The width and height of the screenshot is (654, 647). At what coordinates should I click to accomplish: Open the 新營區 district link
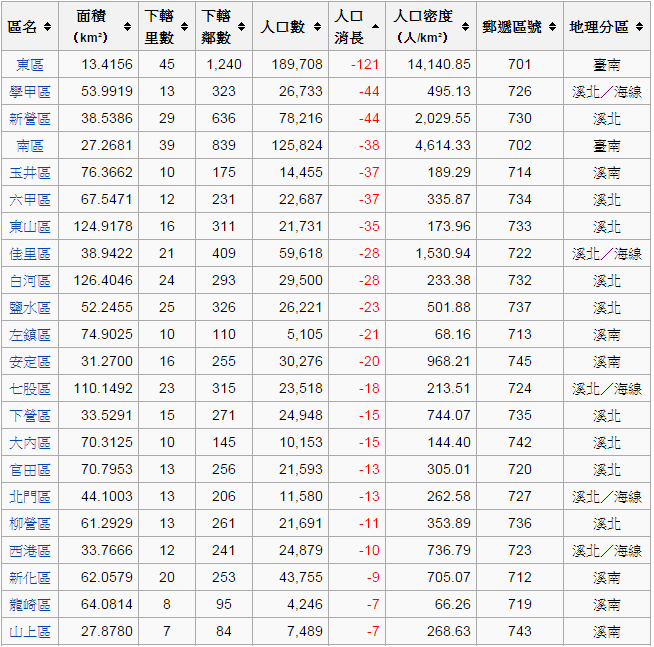click(x=30, y=118)
